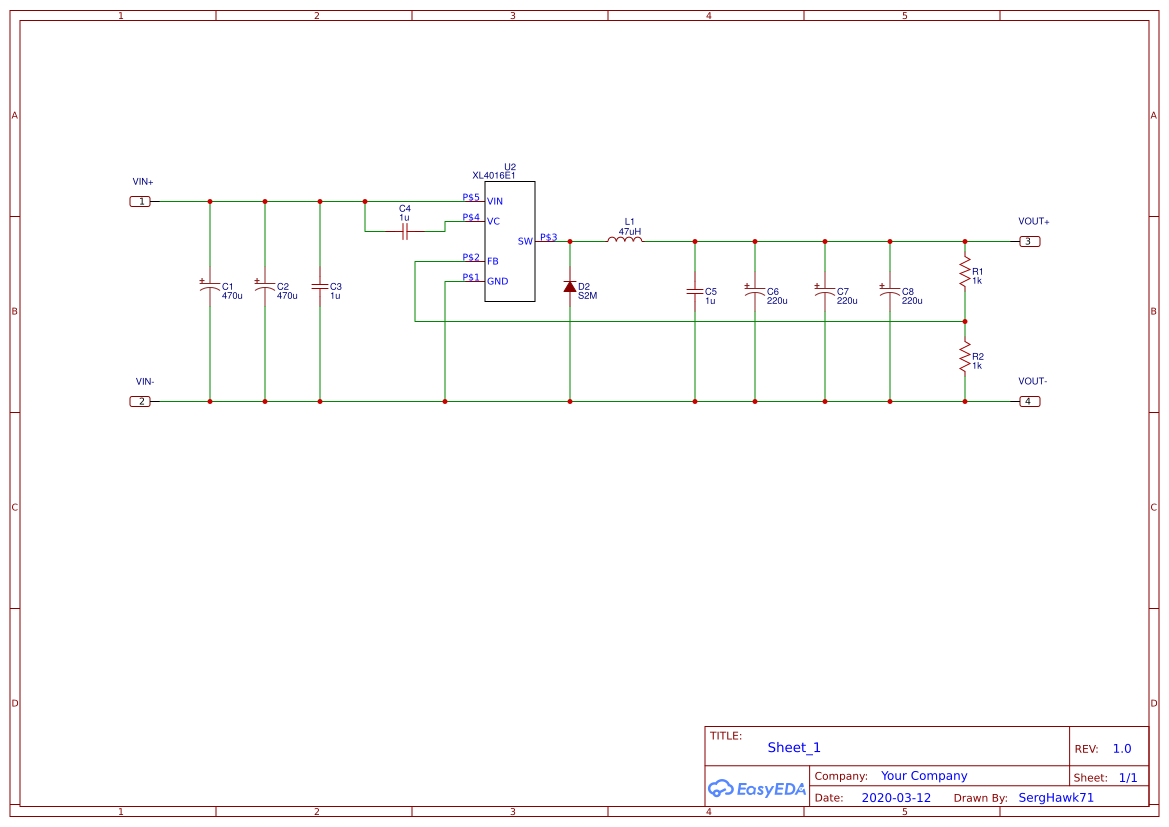
Task: Click the VIN+ port connector 1
Action: 140,201
